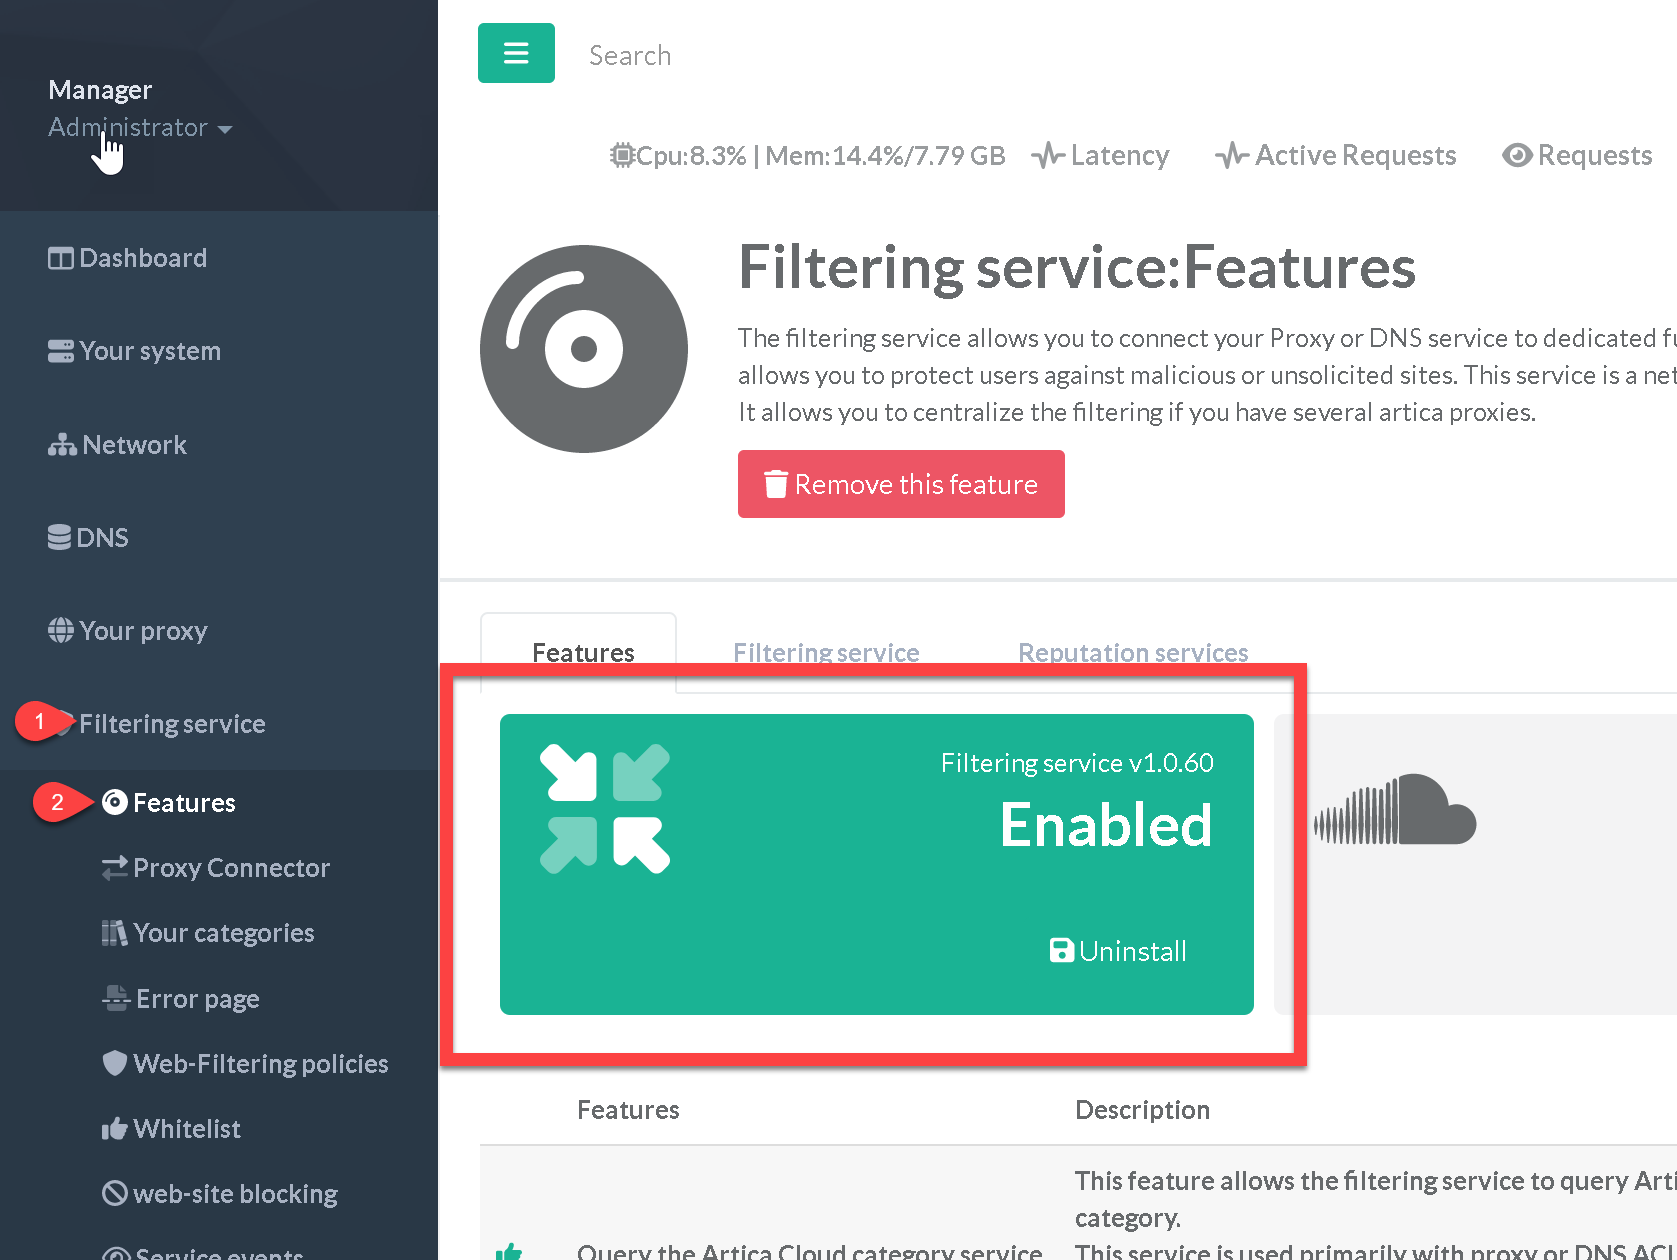Switch to the Reputation services tab
The width and height of the screenshot is (1677, 1260).
click(1132, 653)
